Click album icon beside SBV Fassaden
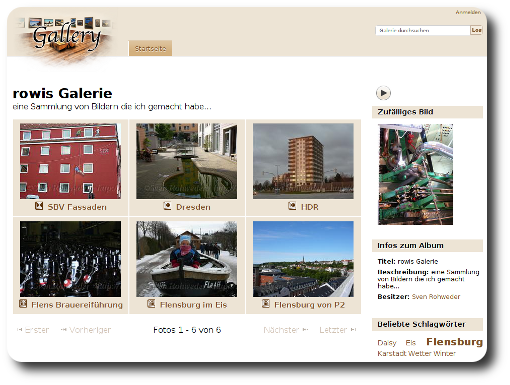 click(x=39, y=206)
